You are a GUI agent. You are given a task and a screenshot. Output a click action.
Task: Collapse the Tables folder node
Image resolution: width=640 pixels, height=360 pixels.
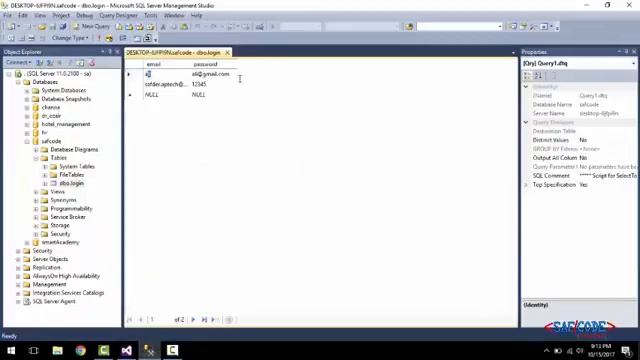click(x=36, y=158)
